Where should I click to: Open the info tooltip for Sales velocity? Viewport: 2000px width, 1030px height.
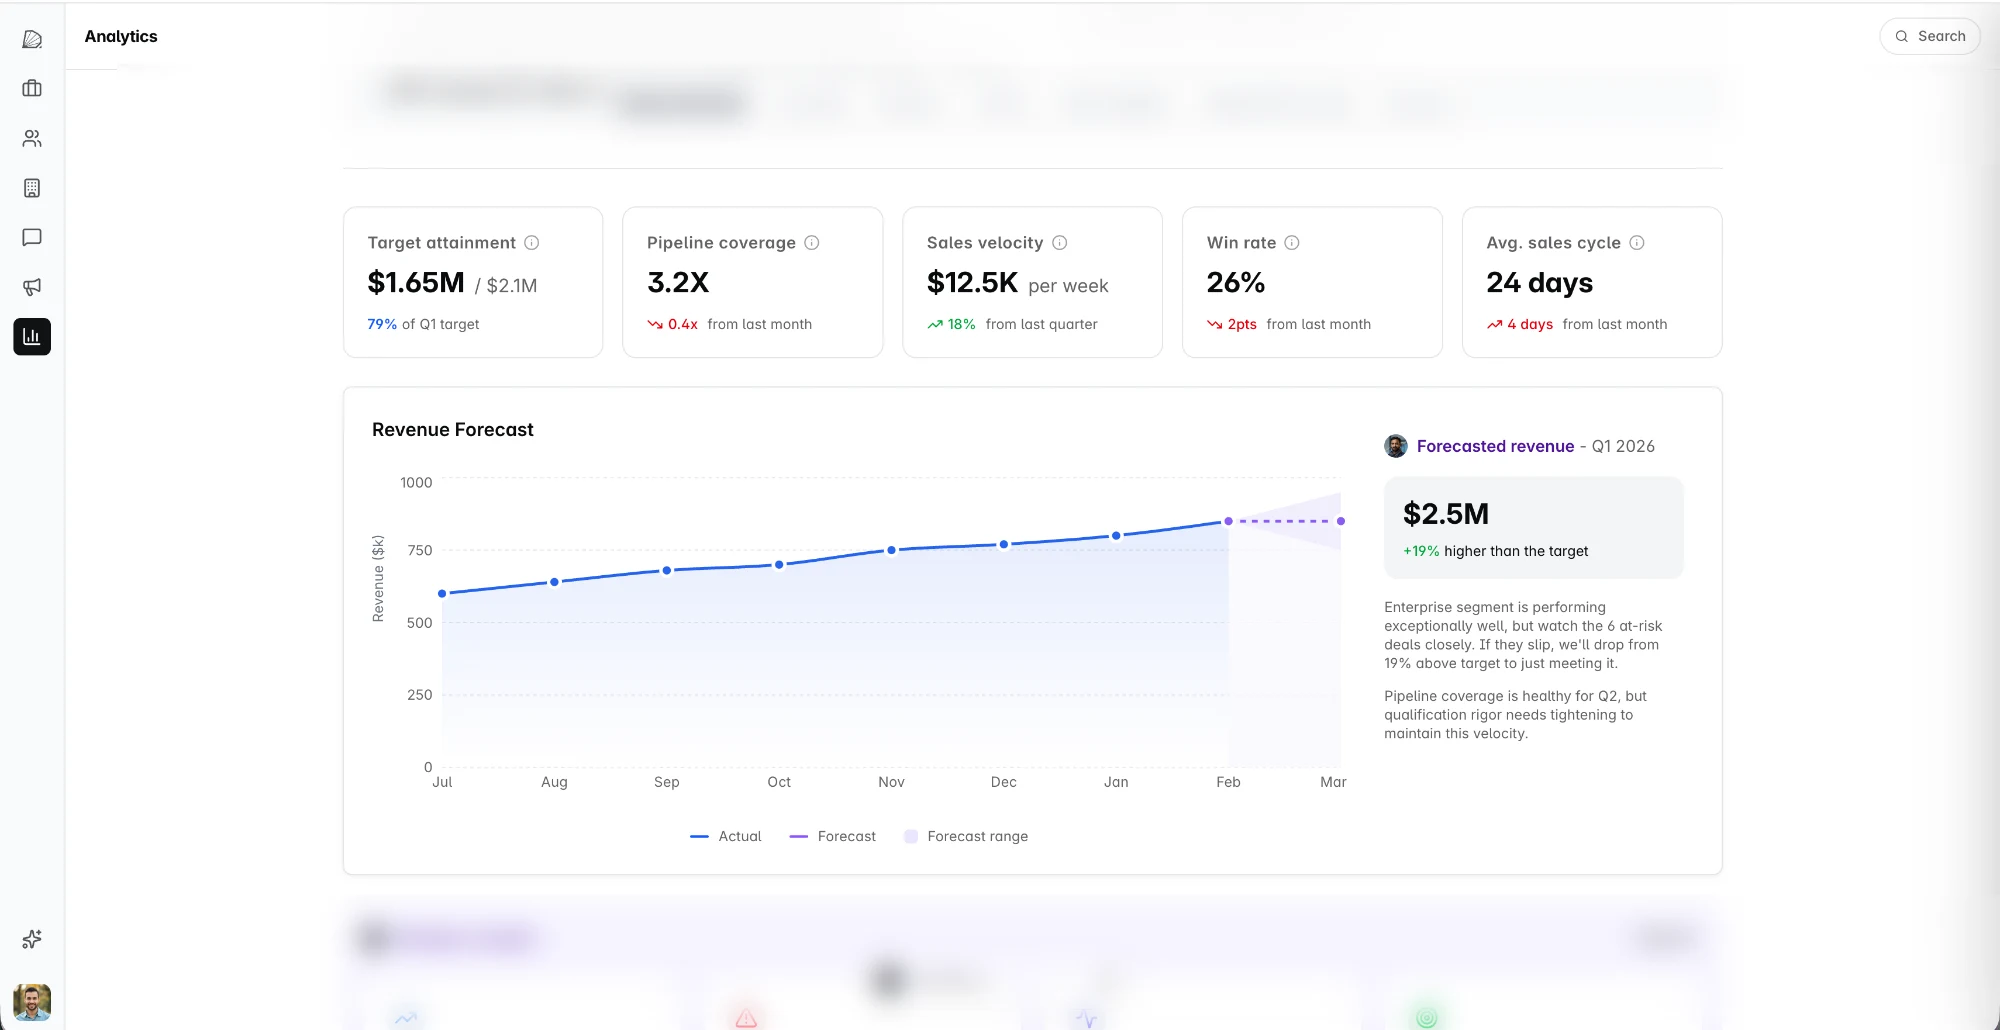pyautogui.click(x=1060, y=242)
